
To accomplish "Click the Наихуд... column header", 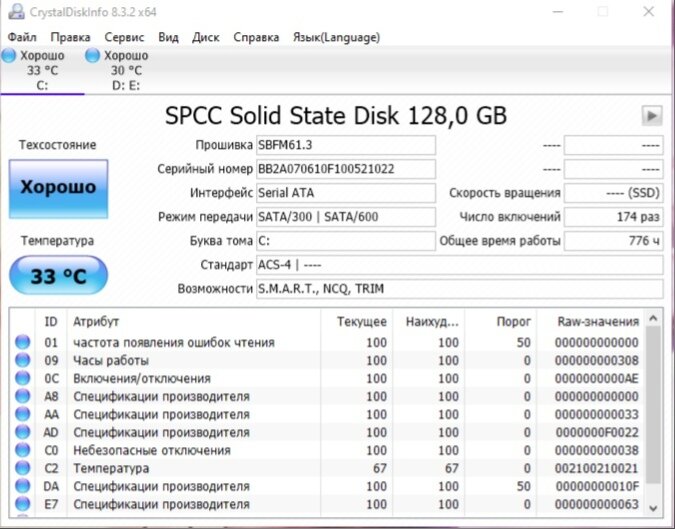I will tap(428, 322).
